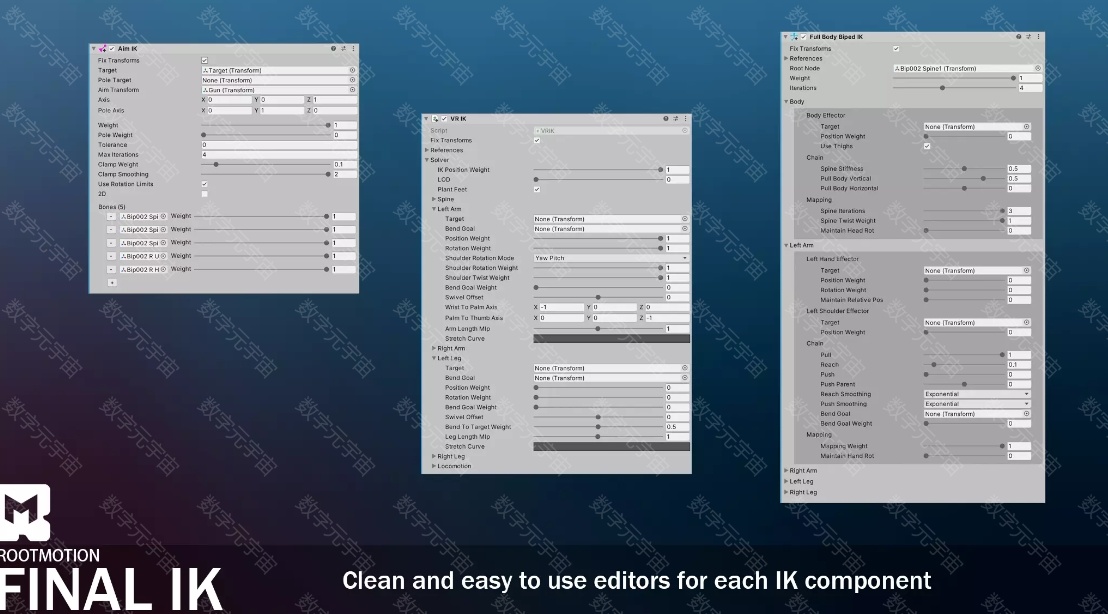The height and width of the screenshot is (614, 1108).
Task: Open VR IK help reference icon
Action: point(666,119)
